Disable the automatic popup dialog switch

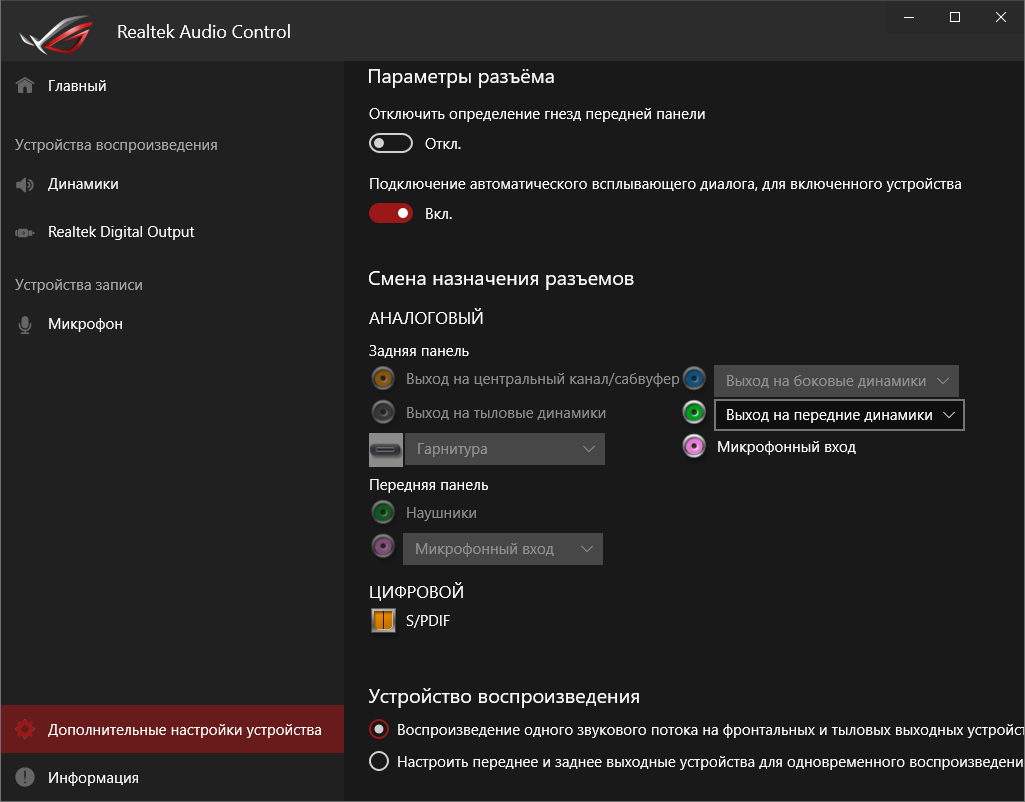tap(391, 213)
